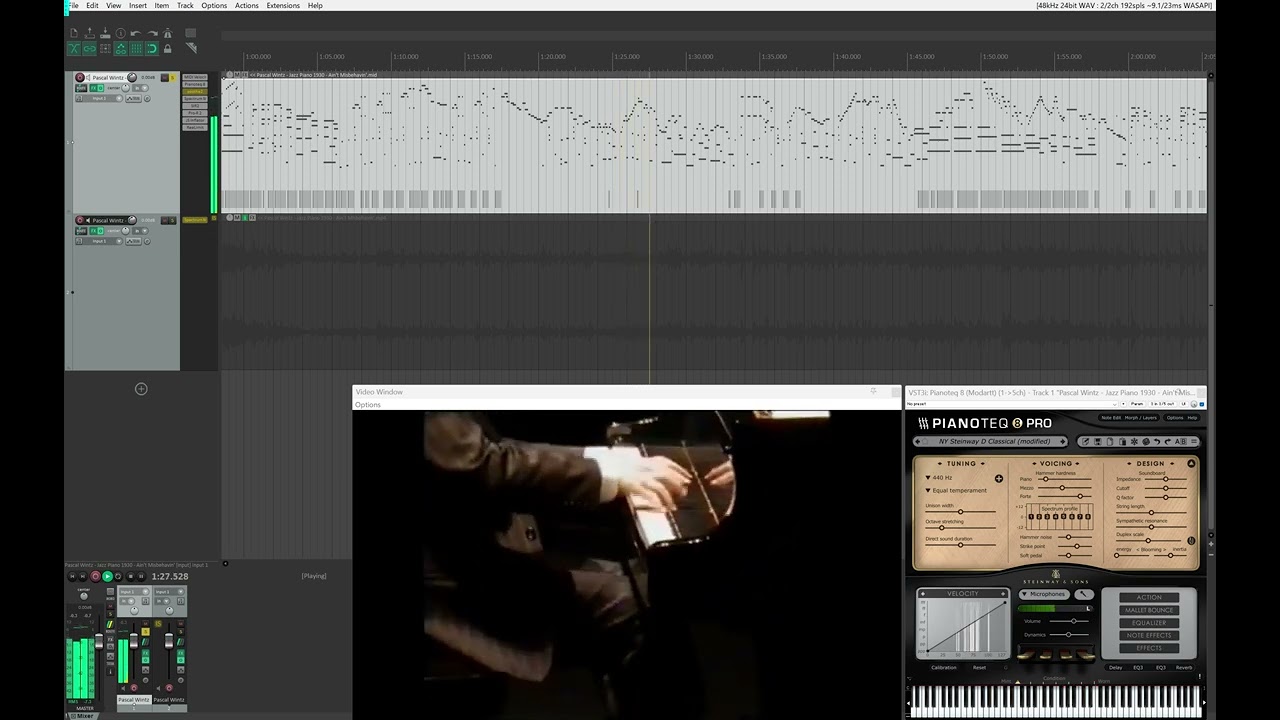Click the EQUALIZER button in Pianoteq
The width and height of the screenshot is (1280, 720).
(x=1149, y=623)
